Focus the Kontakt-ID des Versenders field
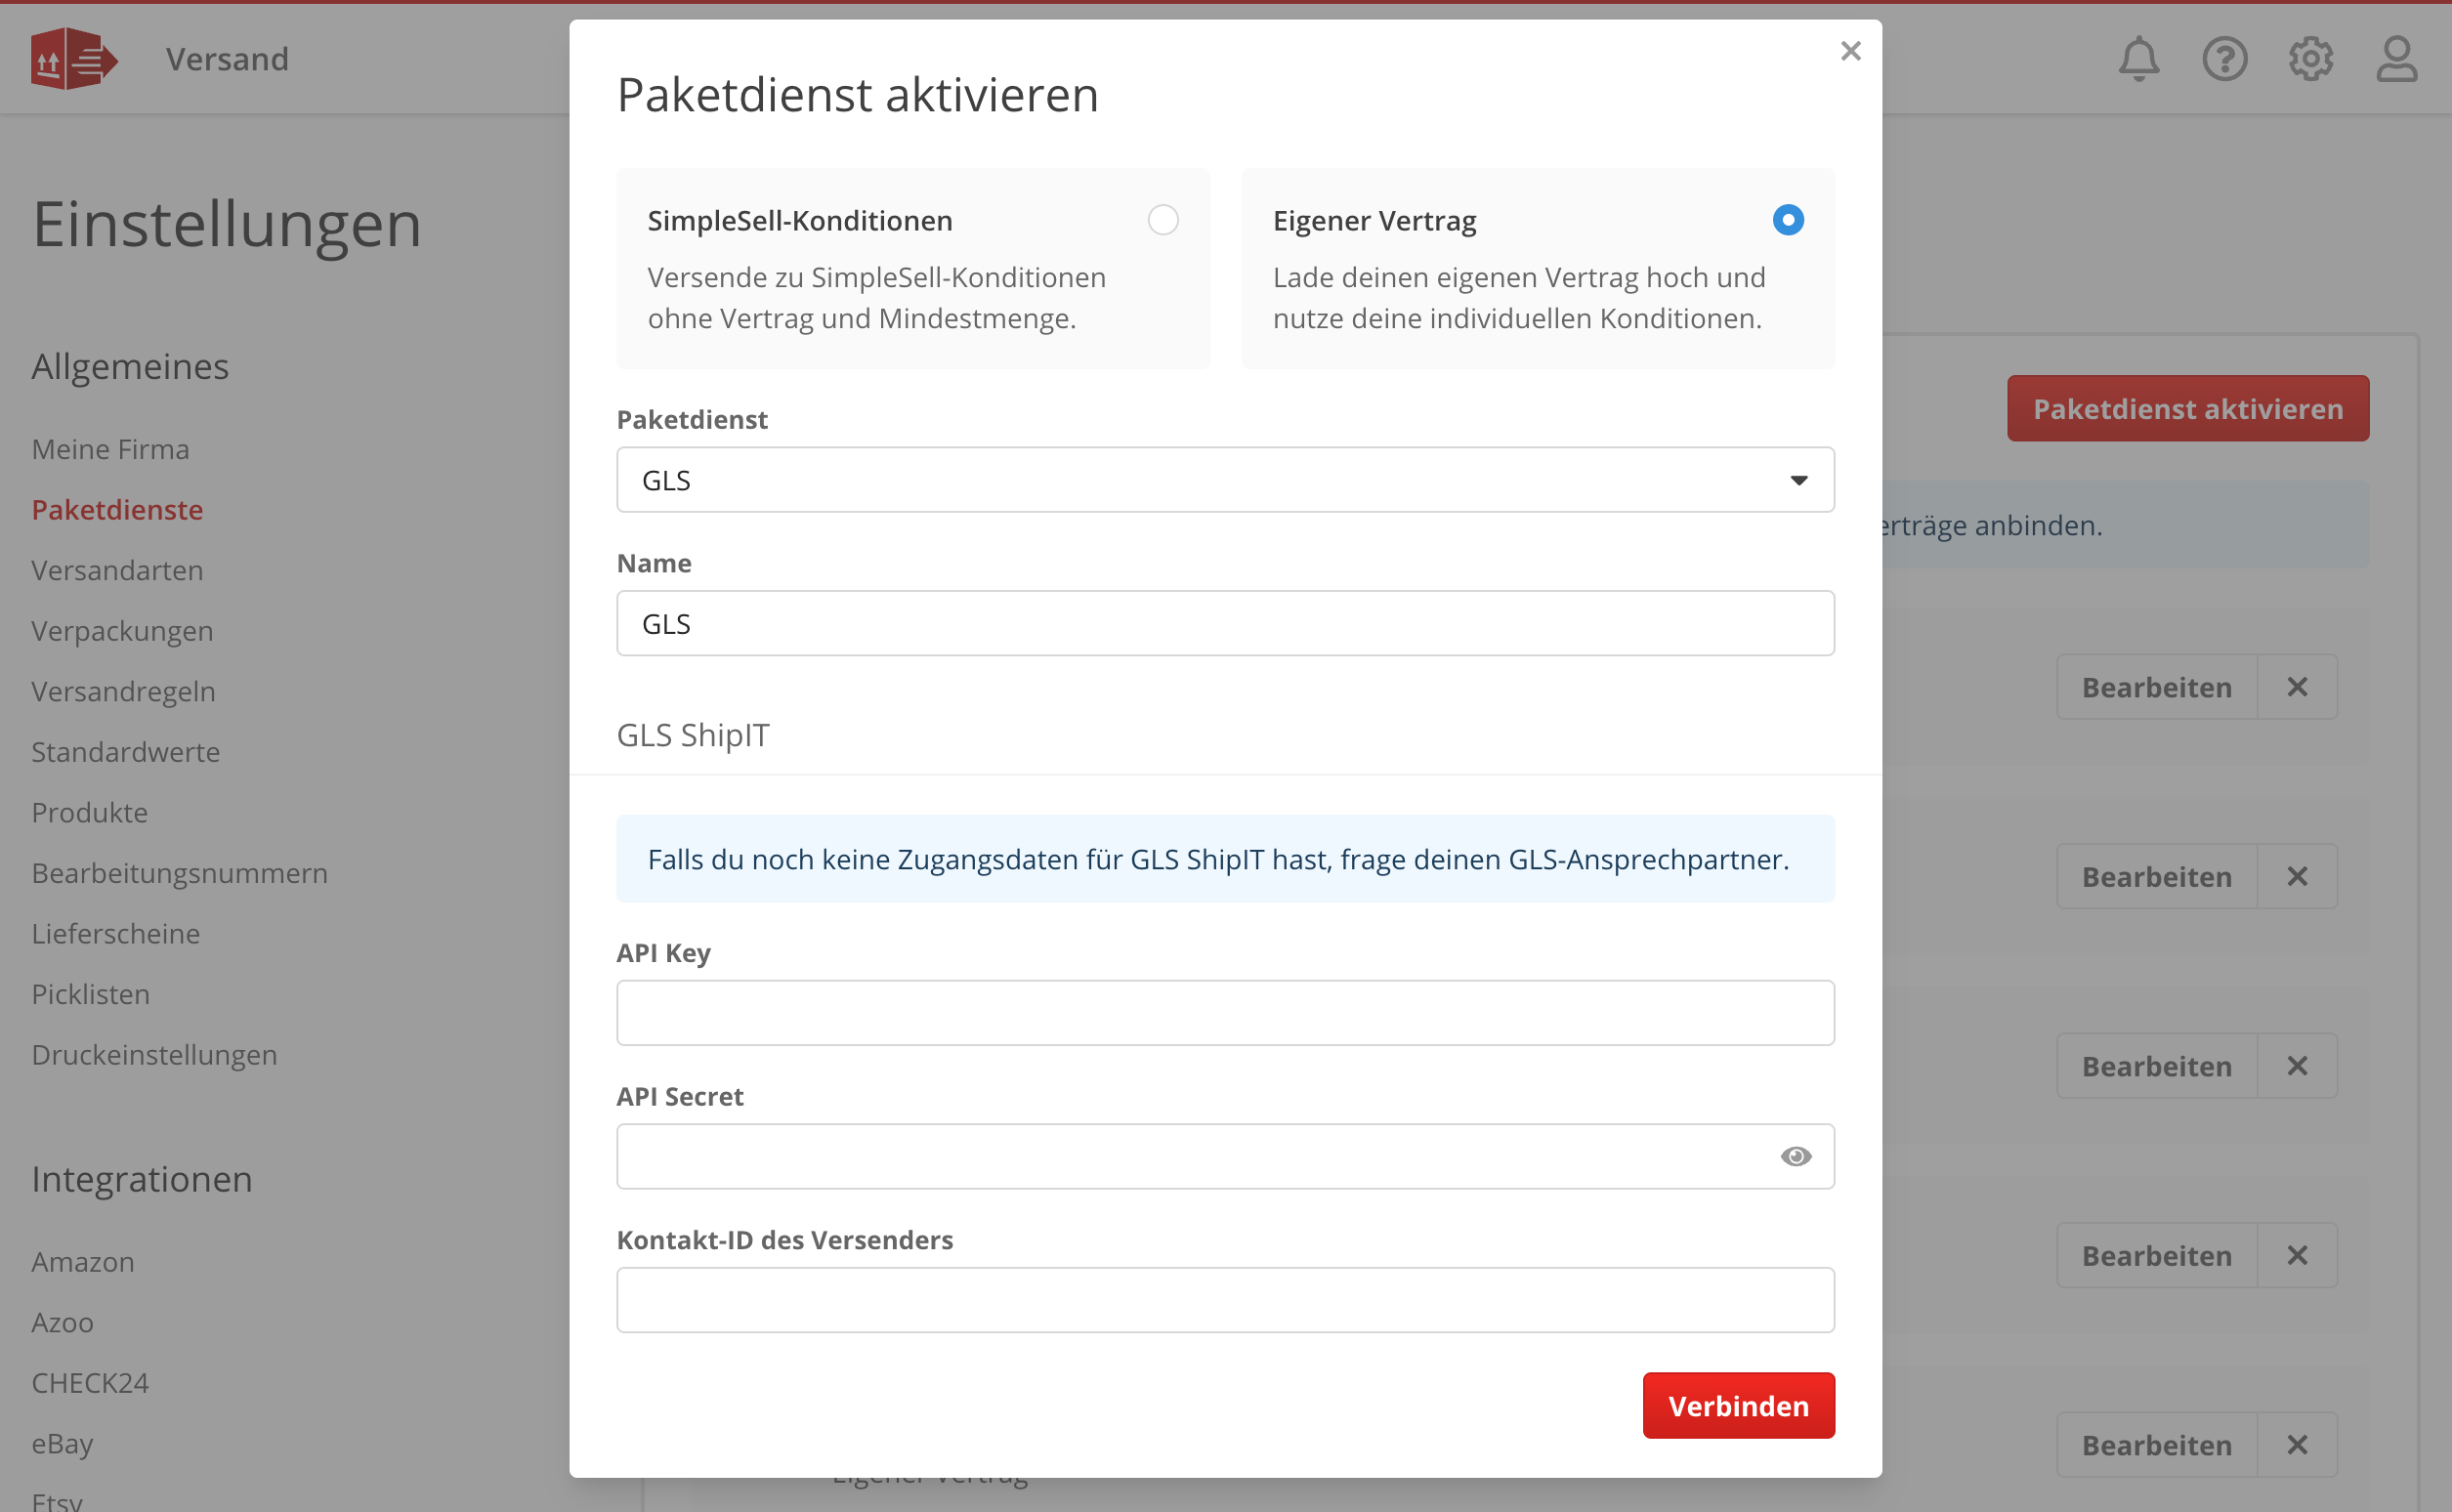 coord(1225,1300)
